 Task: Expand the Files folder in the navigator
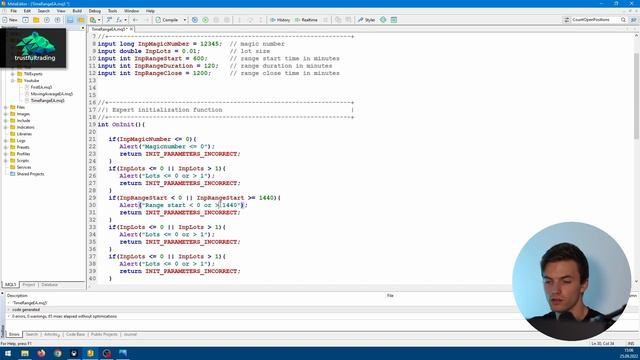[x=6, y=107]
